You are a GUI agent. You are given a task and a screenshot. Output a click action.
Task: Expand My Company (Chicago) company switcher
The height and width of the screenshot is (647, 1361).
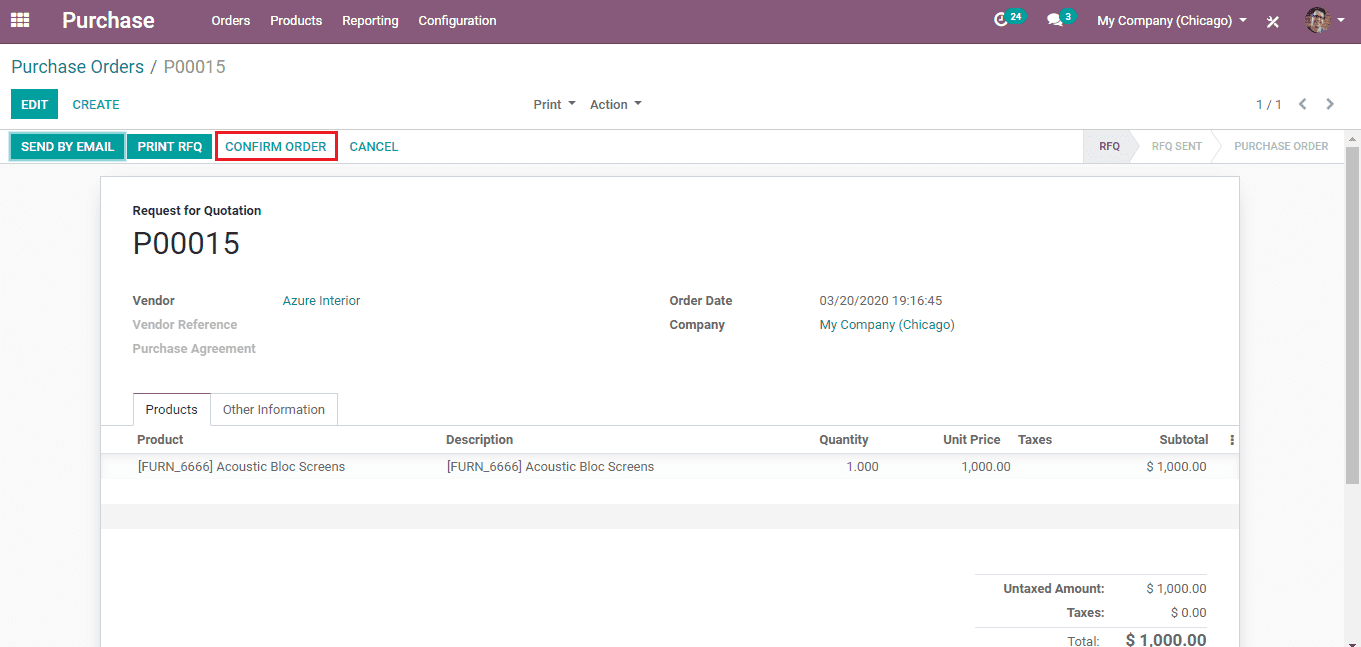click(x=1172, y=20)
